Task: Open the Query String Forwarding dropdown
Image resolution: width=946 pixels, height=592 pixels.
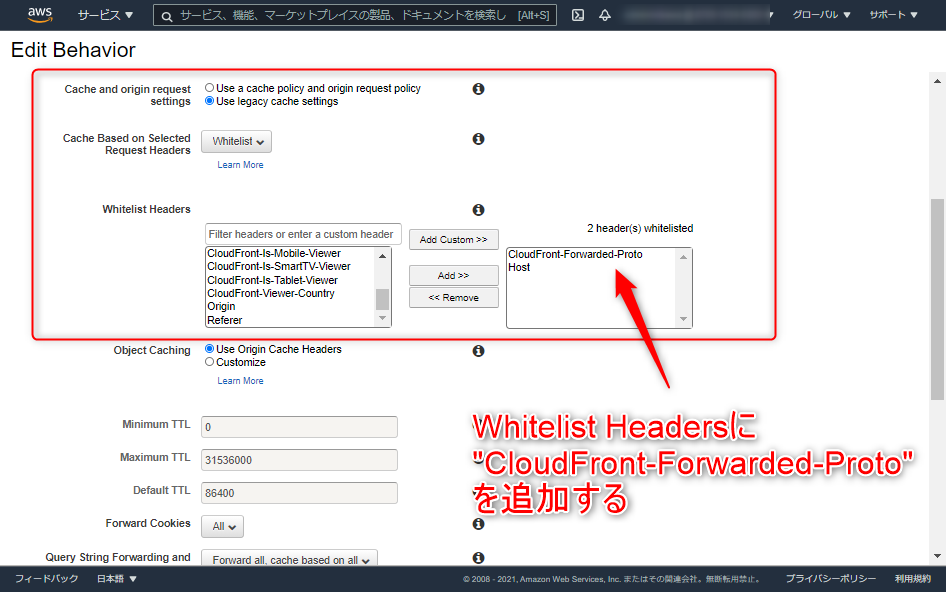Action: pos(289,559)
